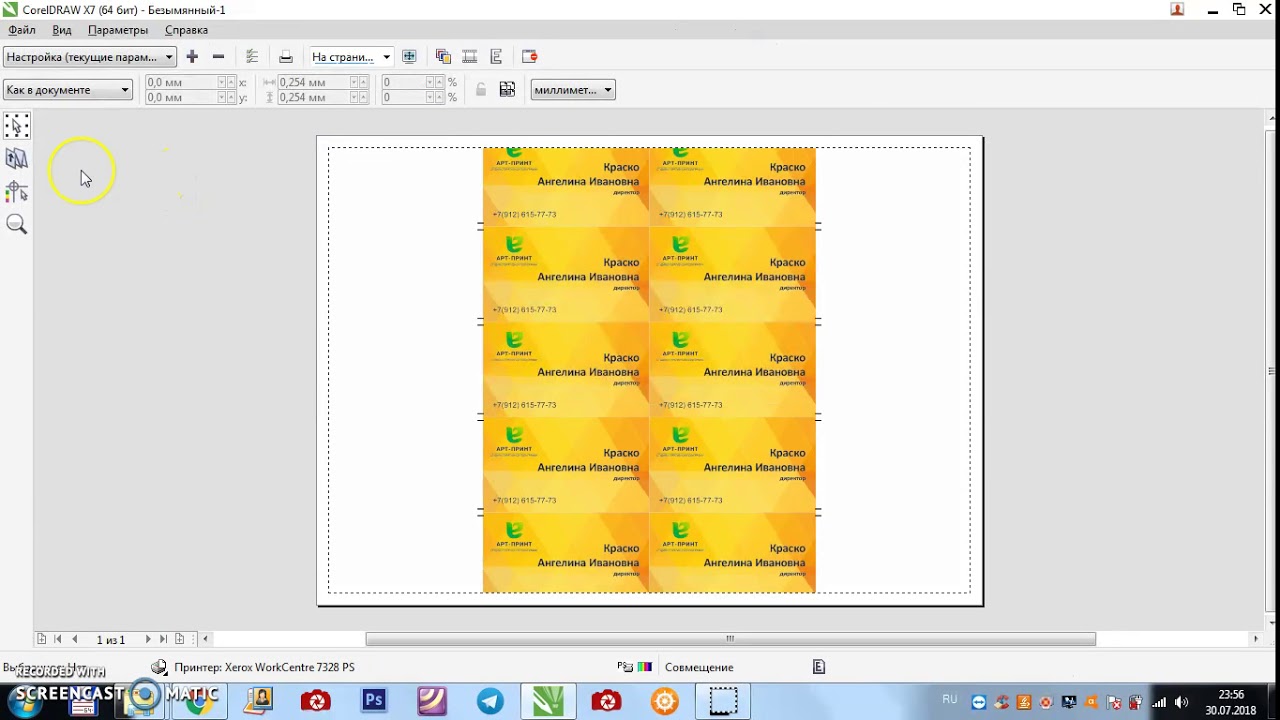Image resolution: width=1280 pixels, height=720 pixels.
Task: Open Telegram from the taskbar
Action: [x=490, y=701]
